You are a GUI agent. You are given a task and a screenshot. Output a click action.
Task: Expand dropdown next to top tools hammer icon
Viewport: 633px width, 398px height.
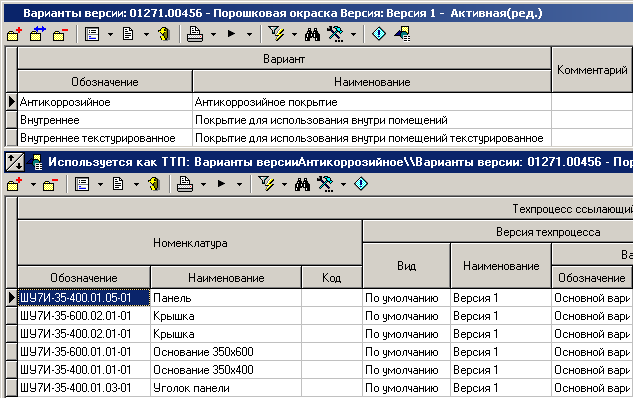[353, 35]
